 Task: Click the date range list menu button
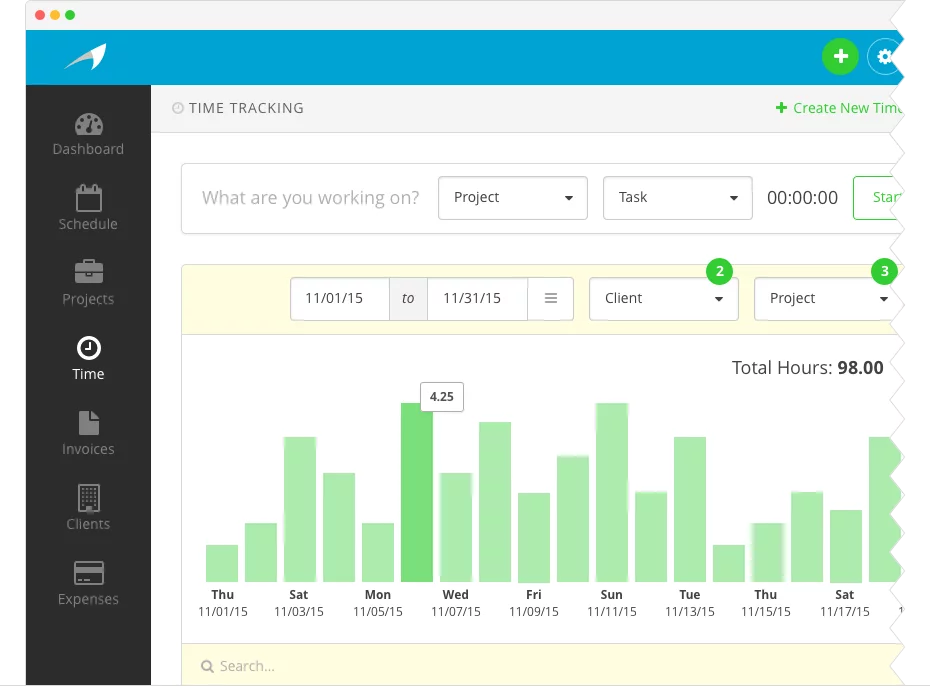coord(550,299)
